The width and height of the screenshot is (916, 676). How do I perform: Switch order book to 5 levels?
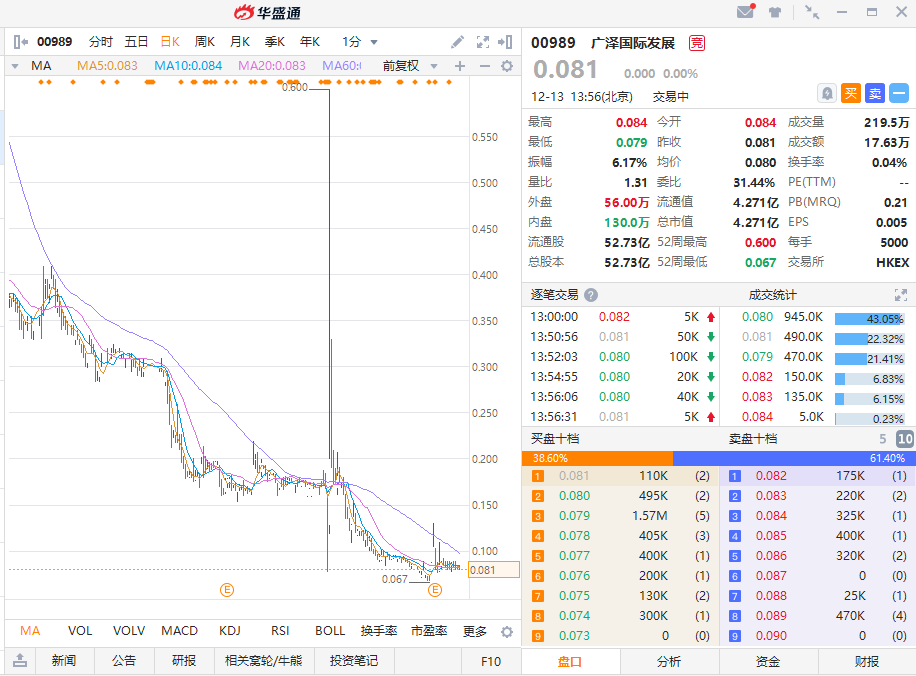(882, 439)
